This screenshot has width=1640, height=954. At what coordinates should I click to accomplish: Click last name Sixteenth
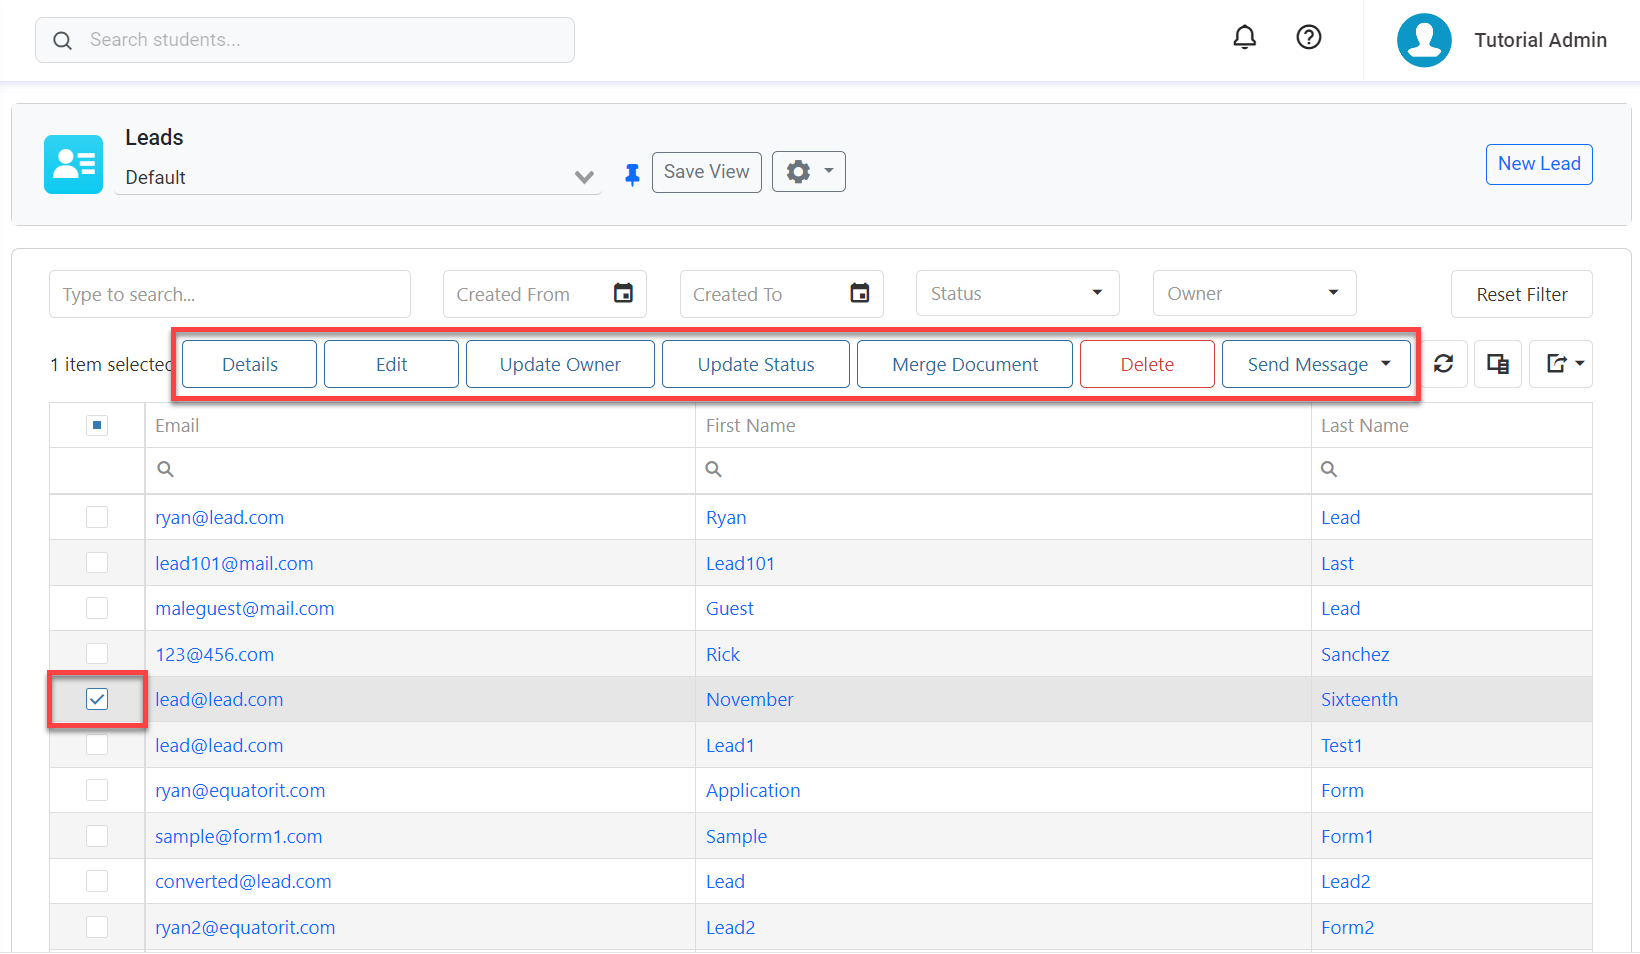coord(1359,699)
